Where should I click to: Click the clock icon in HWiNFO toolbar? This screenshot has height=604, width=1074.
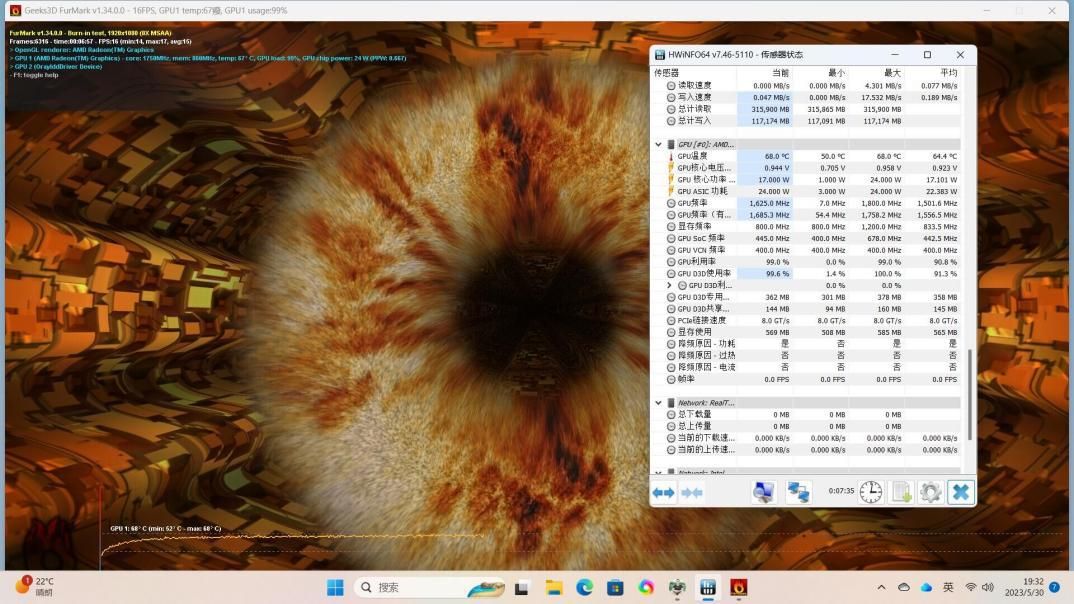[x=870, y=492]
